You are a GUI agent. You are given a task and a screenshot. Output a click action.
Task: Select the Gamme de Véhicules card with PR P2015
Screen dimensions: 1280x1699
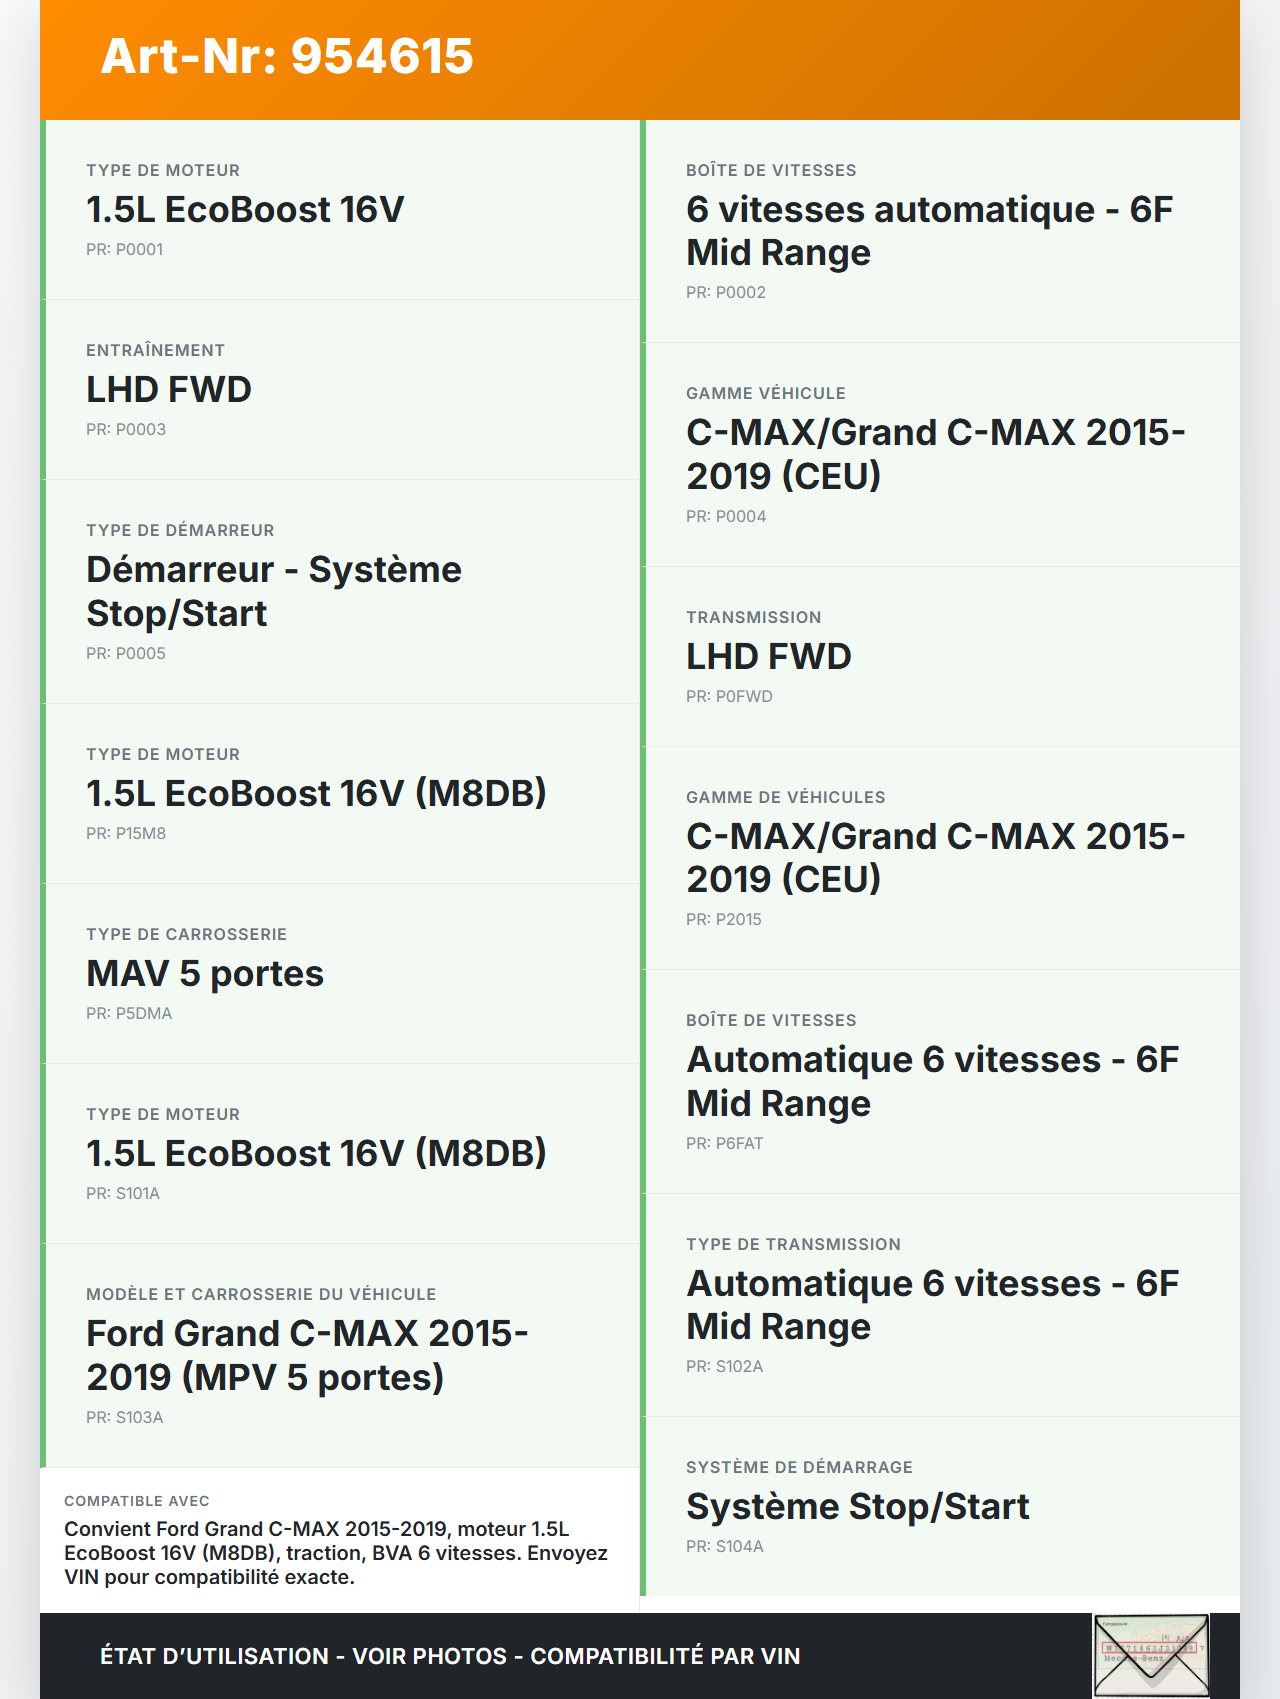[940, 858]
